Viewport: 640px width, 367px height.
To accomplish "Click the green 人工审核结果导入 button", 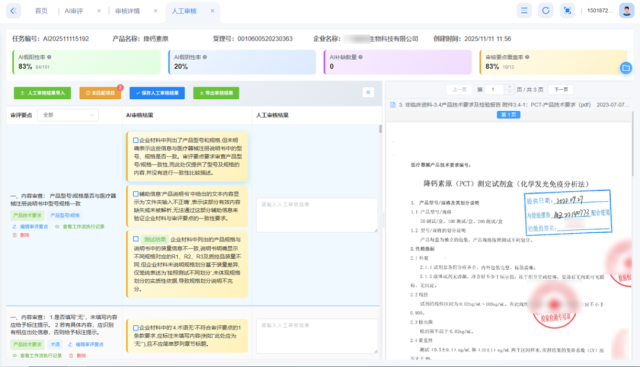I will pos(42,93).
